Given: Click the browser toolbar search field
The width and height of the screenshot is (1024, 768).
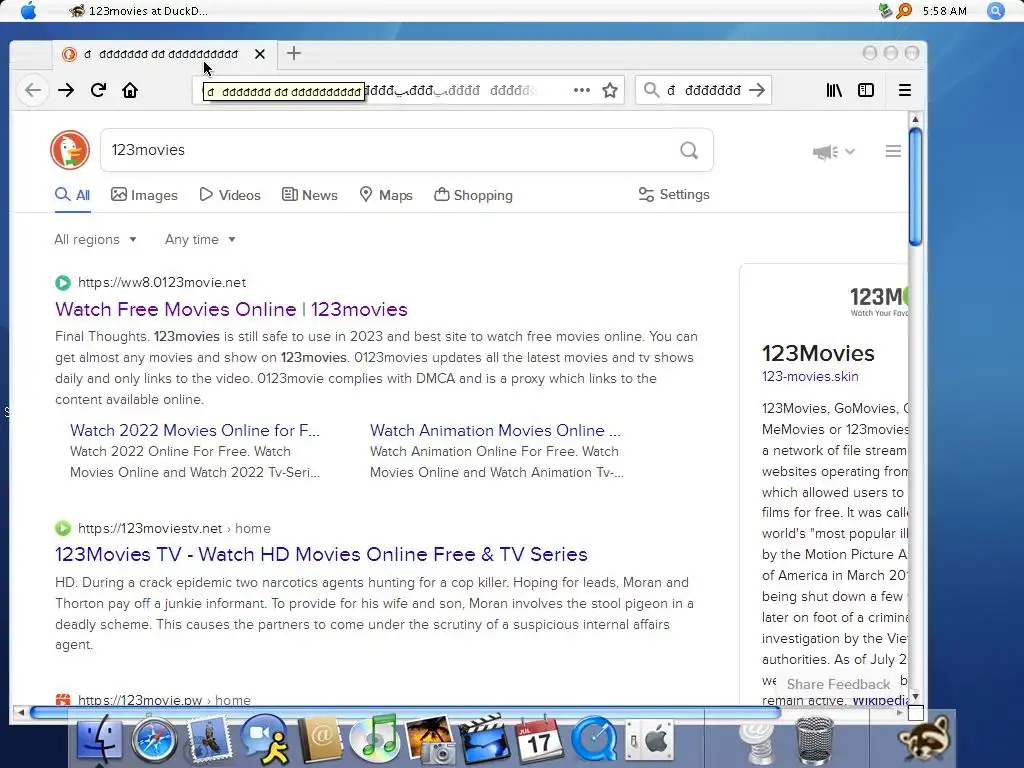Looking at the screenshot, I should pos(703,90).
